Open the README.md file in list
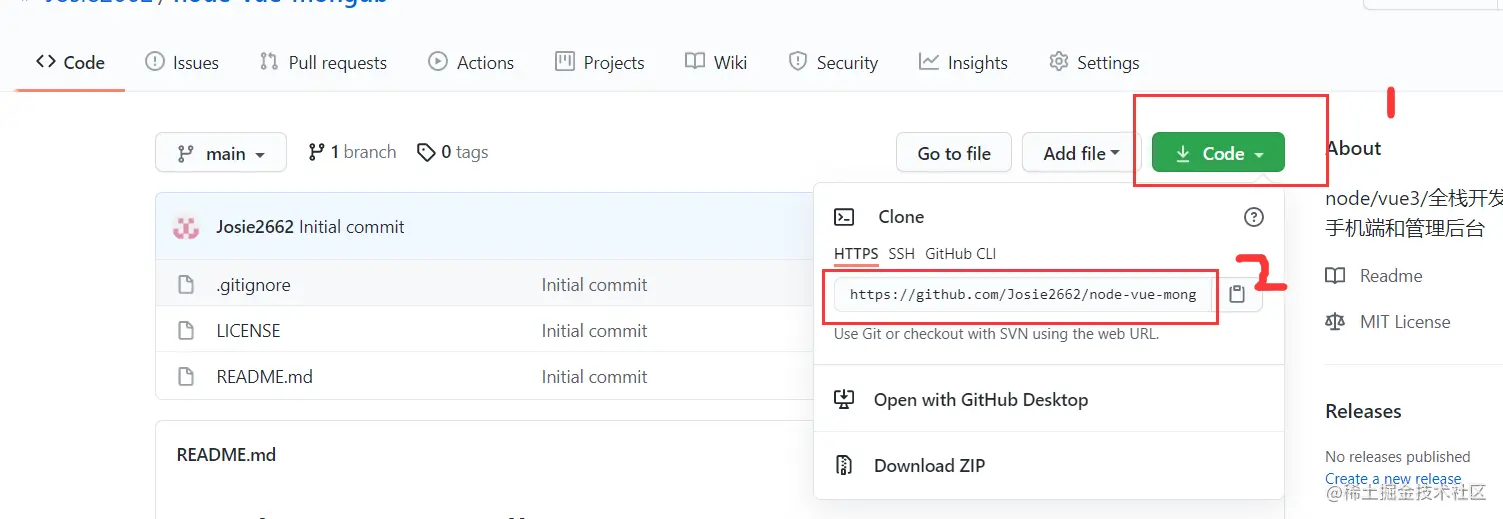 click(264, 377)
